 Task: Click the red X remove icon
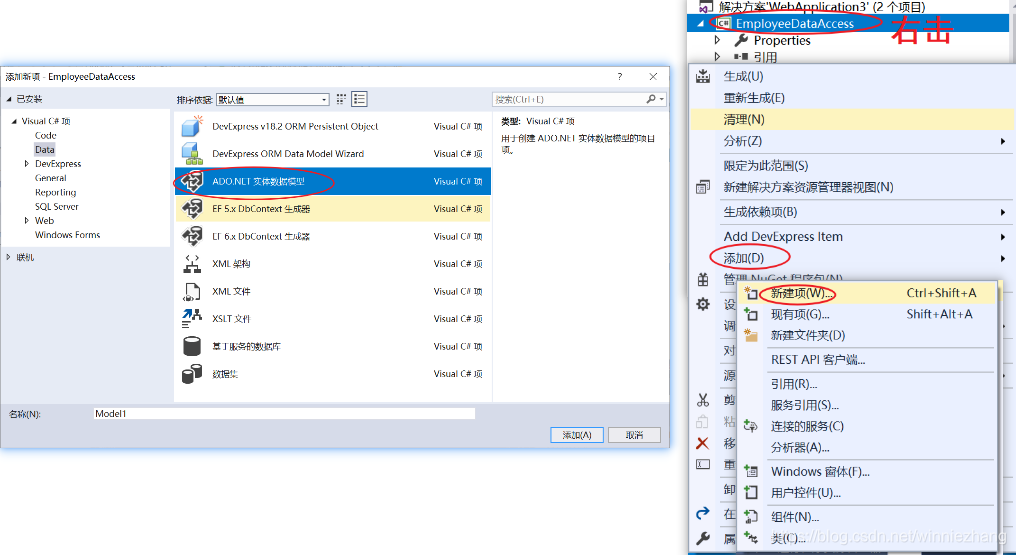pyautogui.click(x=702, y=444)
